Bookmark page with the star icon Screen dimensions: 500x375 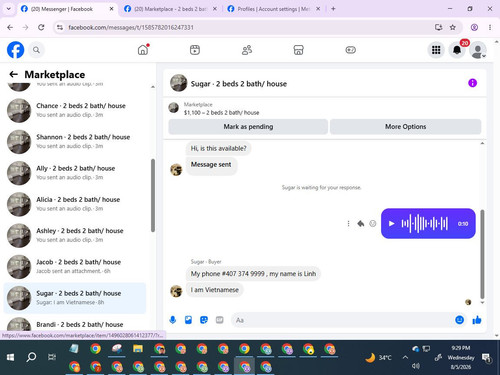pyautogui.click(x=452, y=27)
